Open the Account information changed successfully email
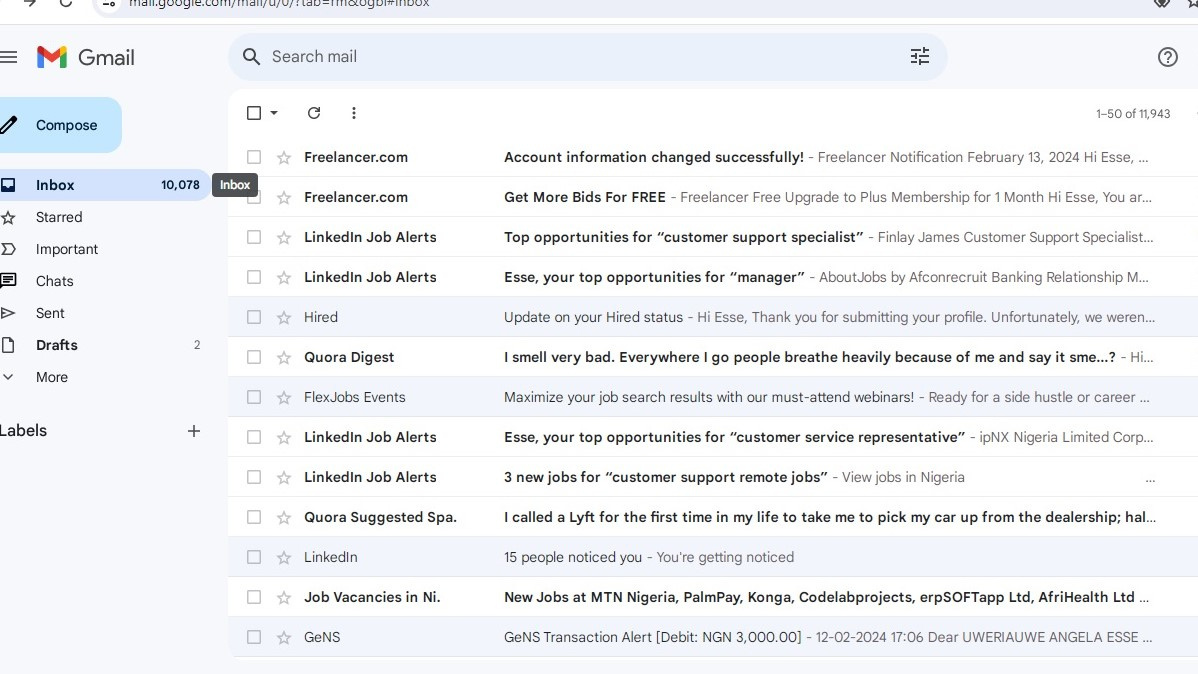1198x674 pixels. click(713, 157)
